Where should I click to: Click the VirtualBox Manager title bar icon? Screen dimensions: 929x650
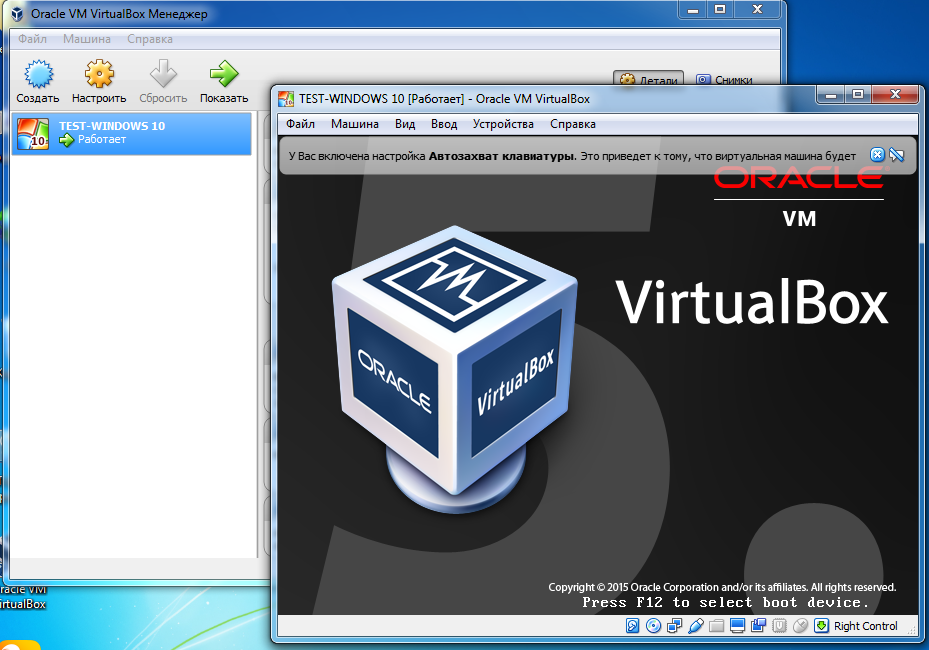(x=18, y=13)
